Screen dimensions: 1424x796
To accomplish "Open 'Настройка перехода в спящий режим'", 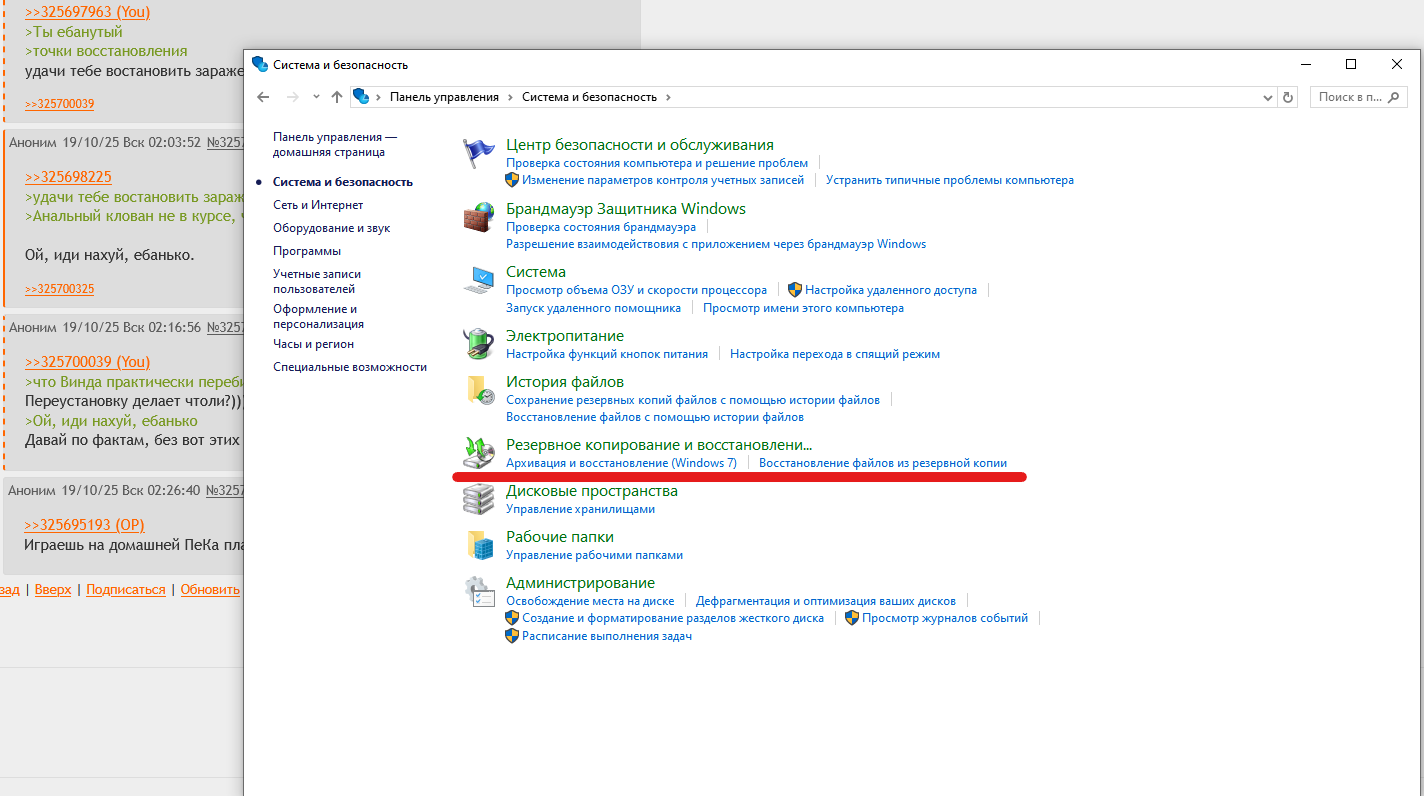I will (835, 354).
